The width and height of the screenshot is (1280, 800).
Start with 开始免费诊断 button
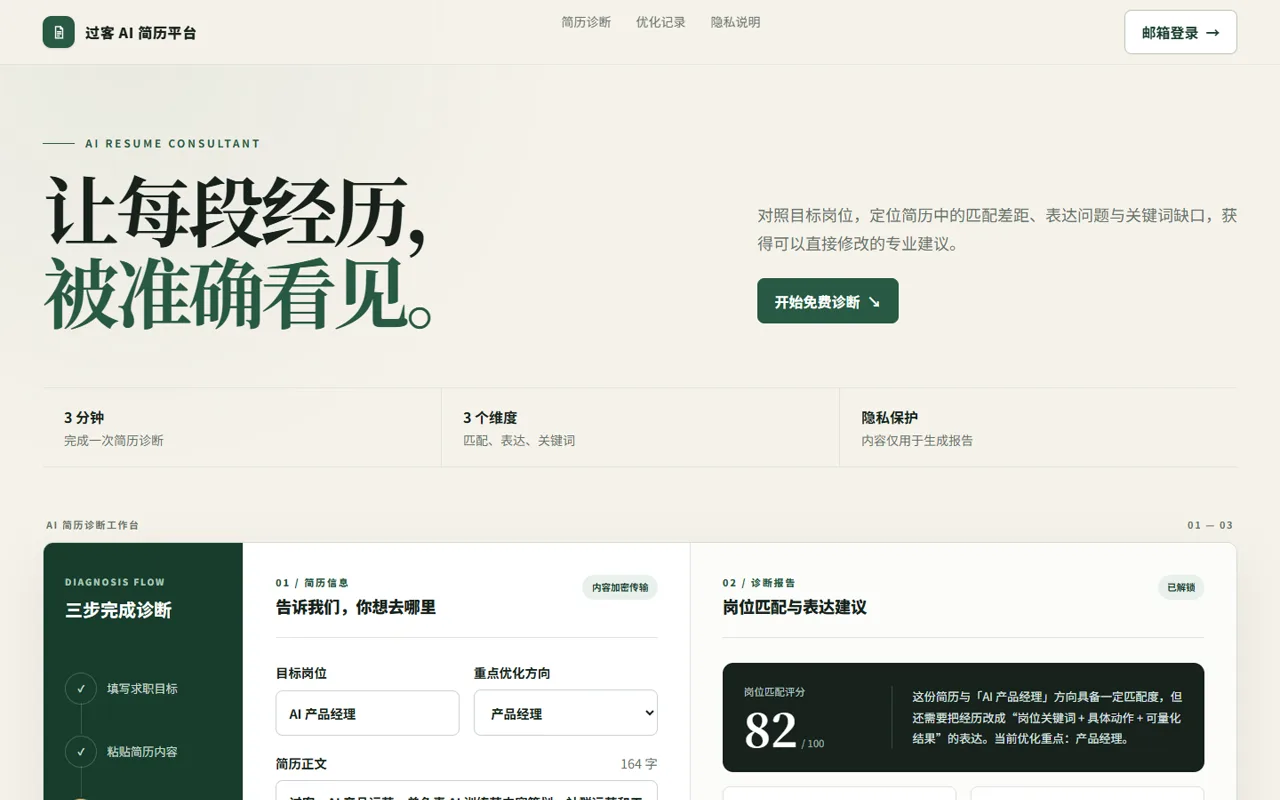coord(828,301)
